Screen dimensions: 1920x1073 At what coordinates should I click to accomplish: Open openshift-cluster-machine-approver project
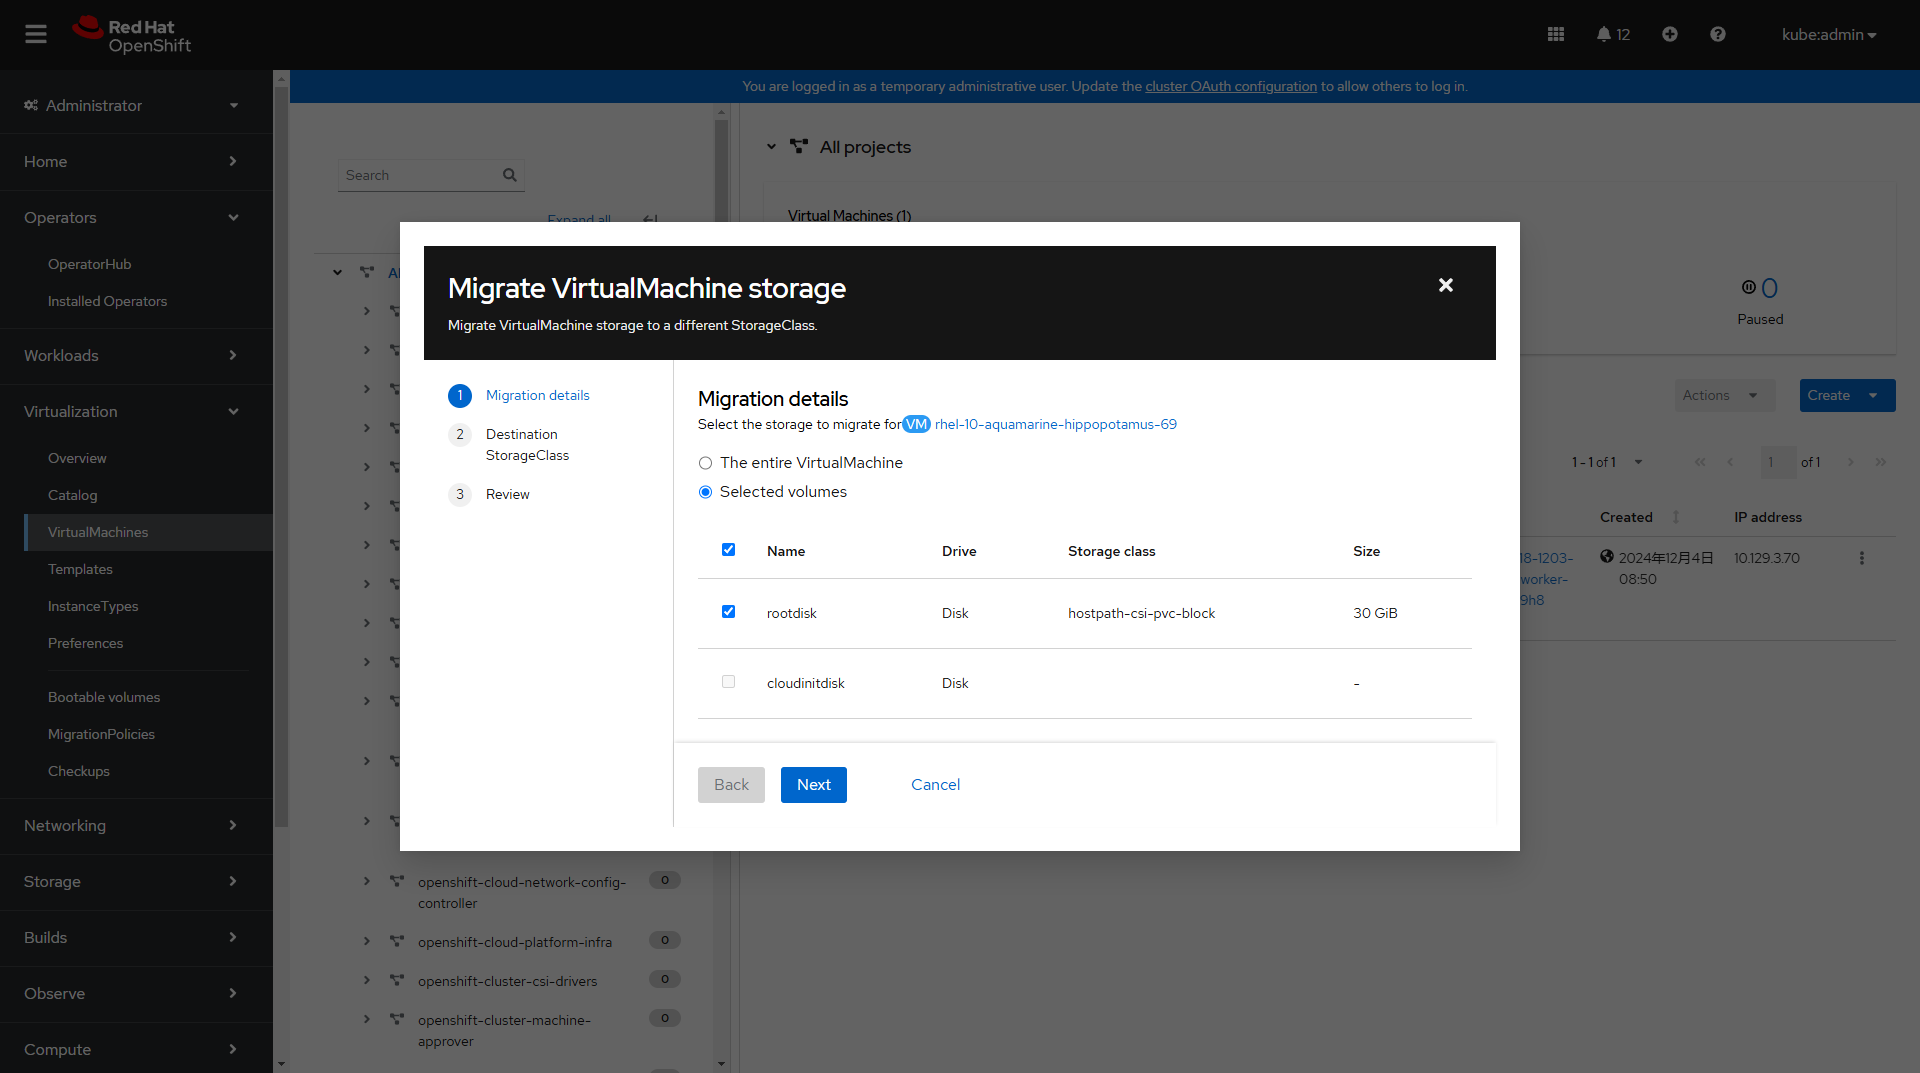[x=504, y=1030]
